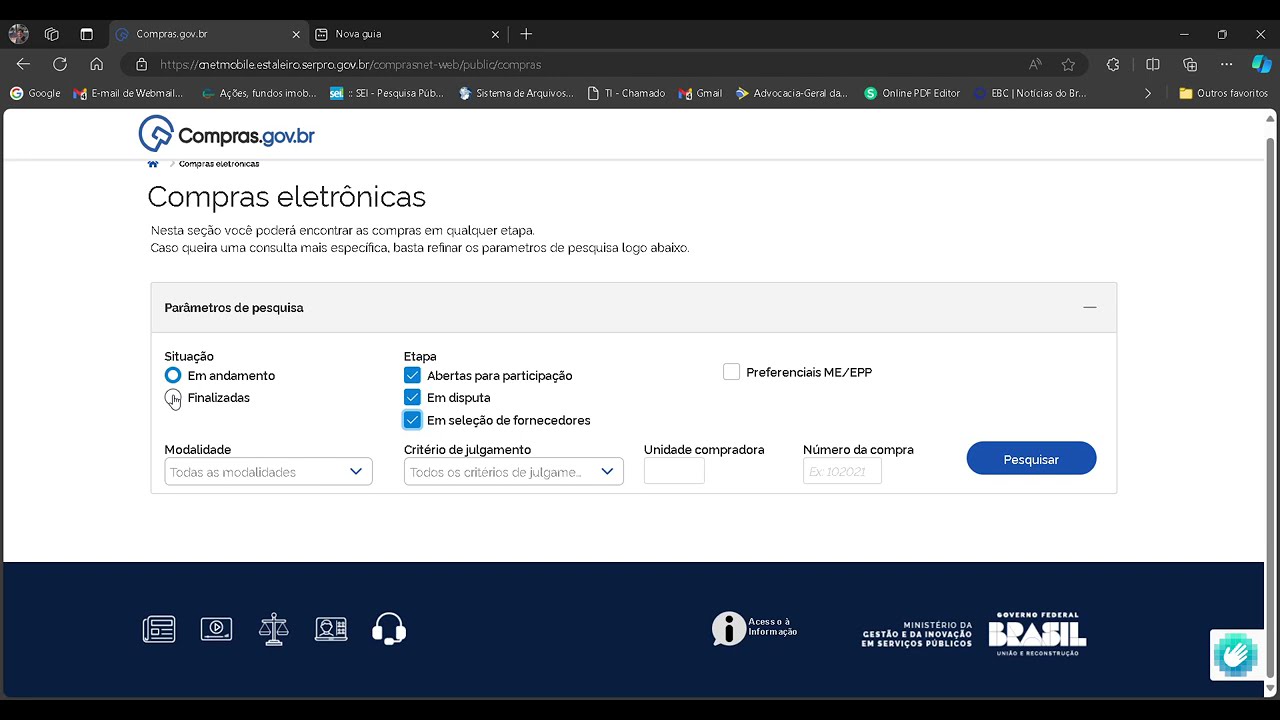Open the Modalidade dropdown
Image resolution: width=1280 pixels, height=720 pixels.
268,471
